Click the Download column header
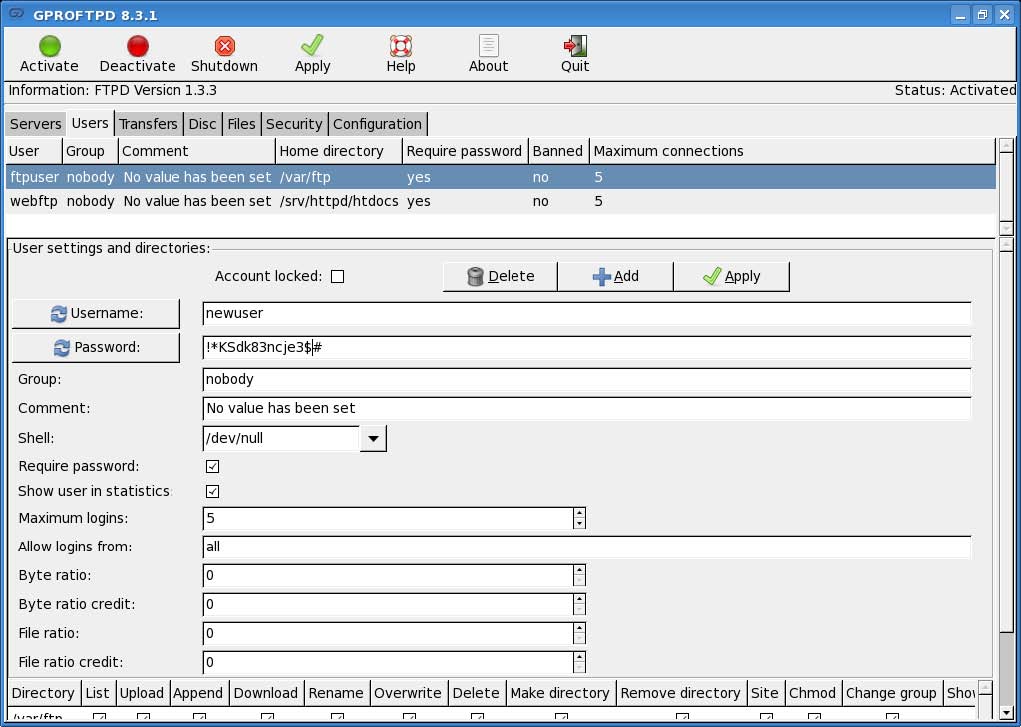This screenshot has height=727, width=1021. 266,693
